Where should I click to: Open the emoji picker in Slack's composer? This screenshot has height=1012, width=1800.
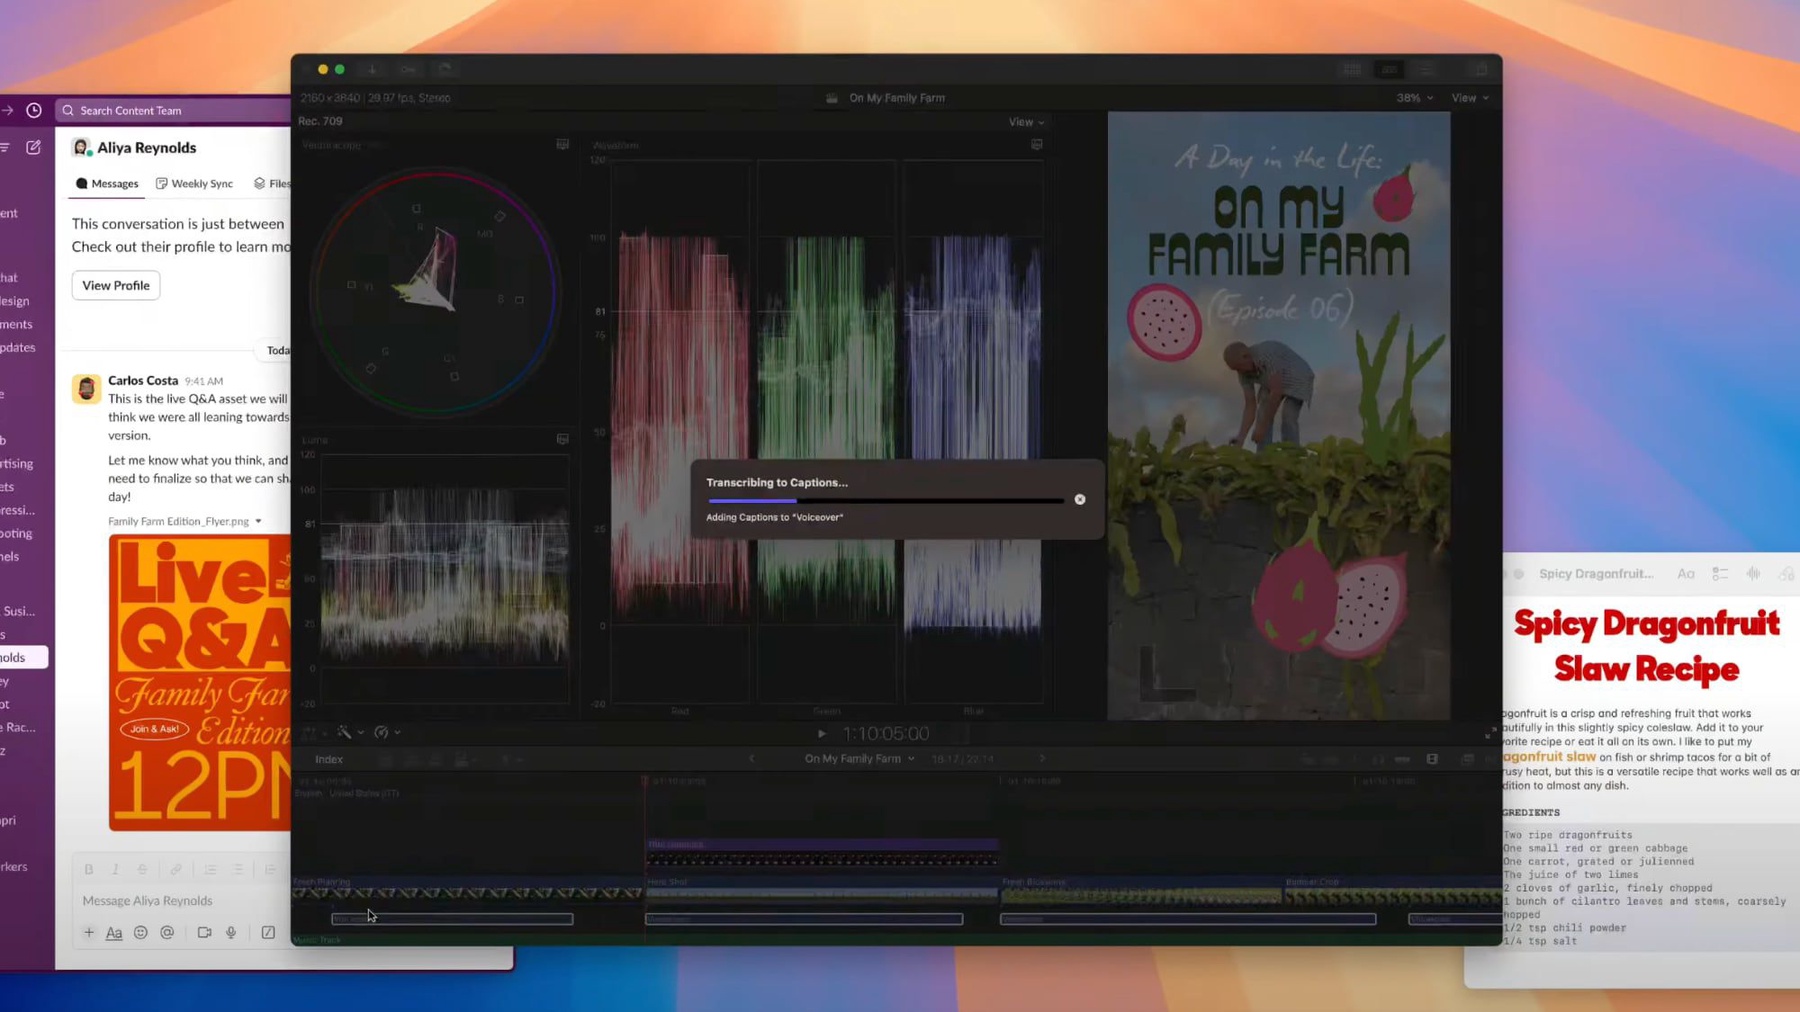click(x=141, y=932)
